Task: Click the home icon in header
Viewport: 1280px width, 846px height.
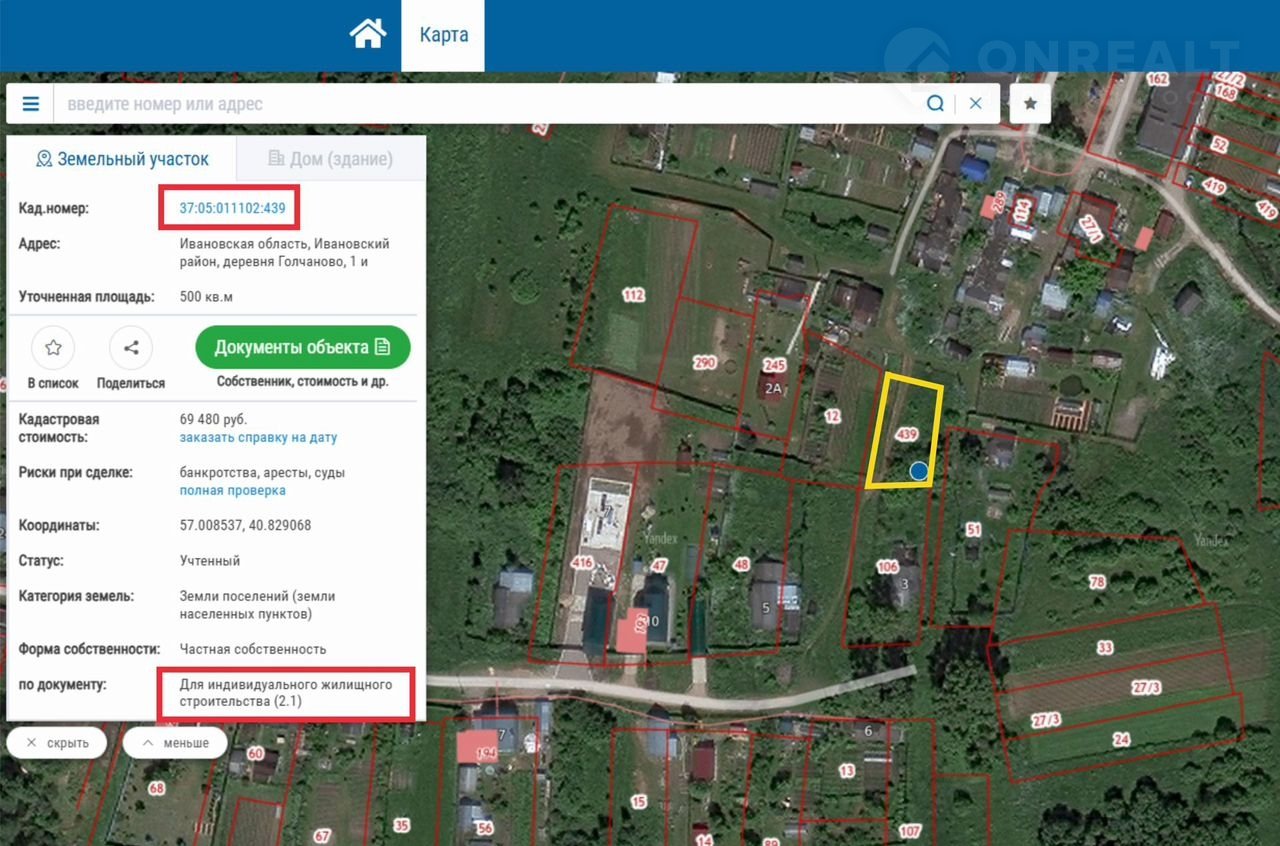Action: (367, 34)
